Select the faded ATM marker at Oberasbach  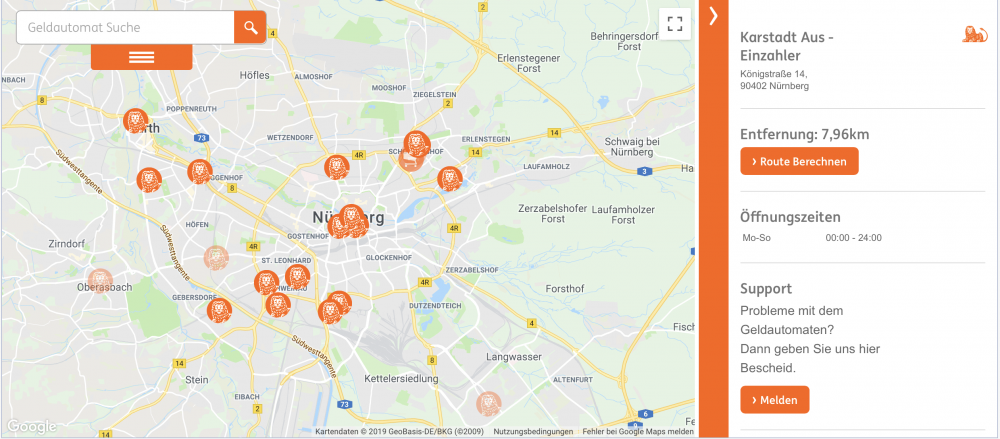pos(100,280)
